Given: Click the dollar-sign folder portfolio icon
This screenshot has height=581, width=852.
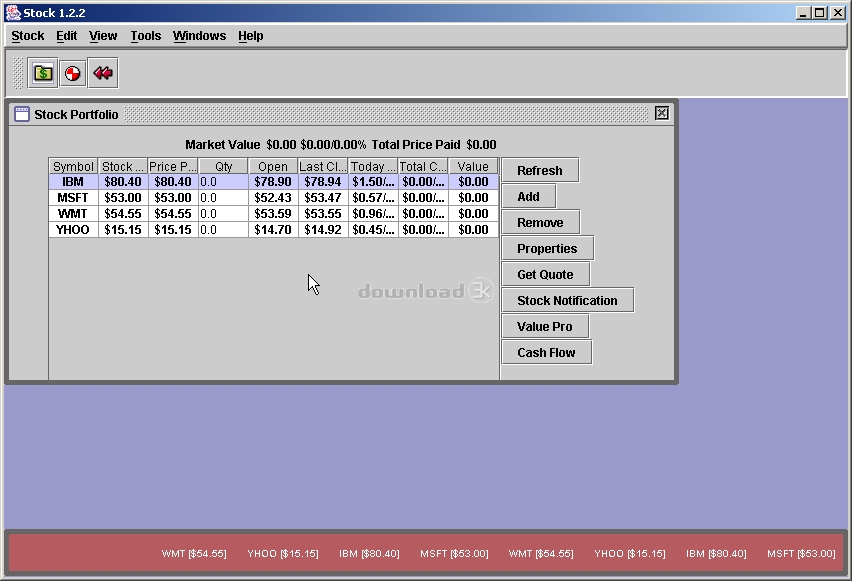Looking at the screenshot, I should pyautogui.click(x=43, y=73).
